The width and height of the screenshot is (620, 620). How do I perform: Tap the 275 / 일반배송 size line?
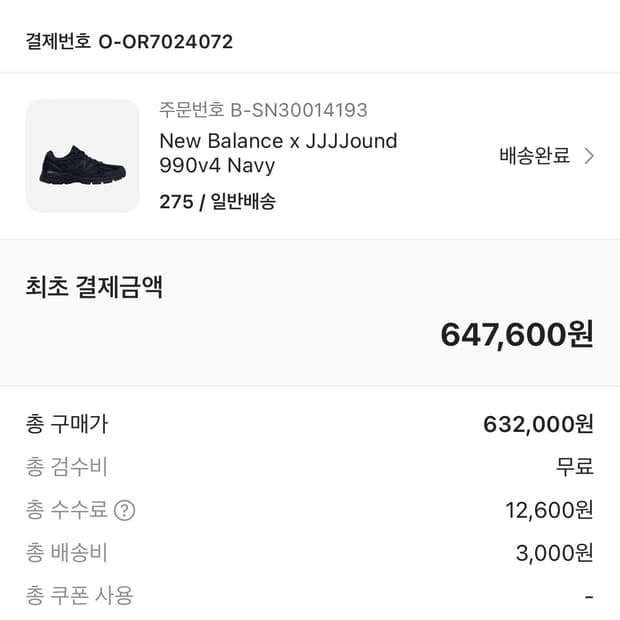(217, 201)
